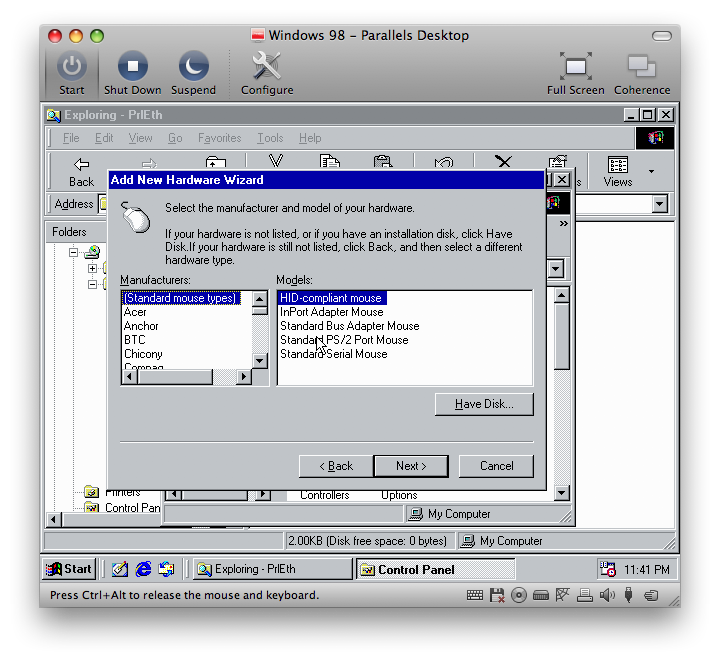Image resolution: width=720 pixels, height=662 pixels.
Task: Launch Outlook Express quick launch icon
Action: tap(166, 569)
